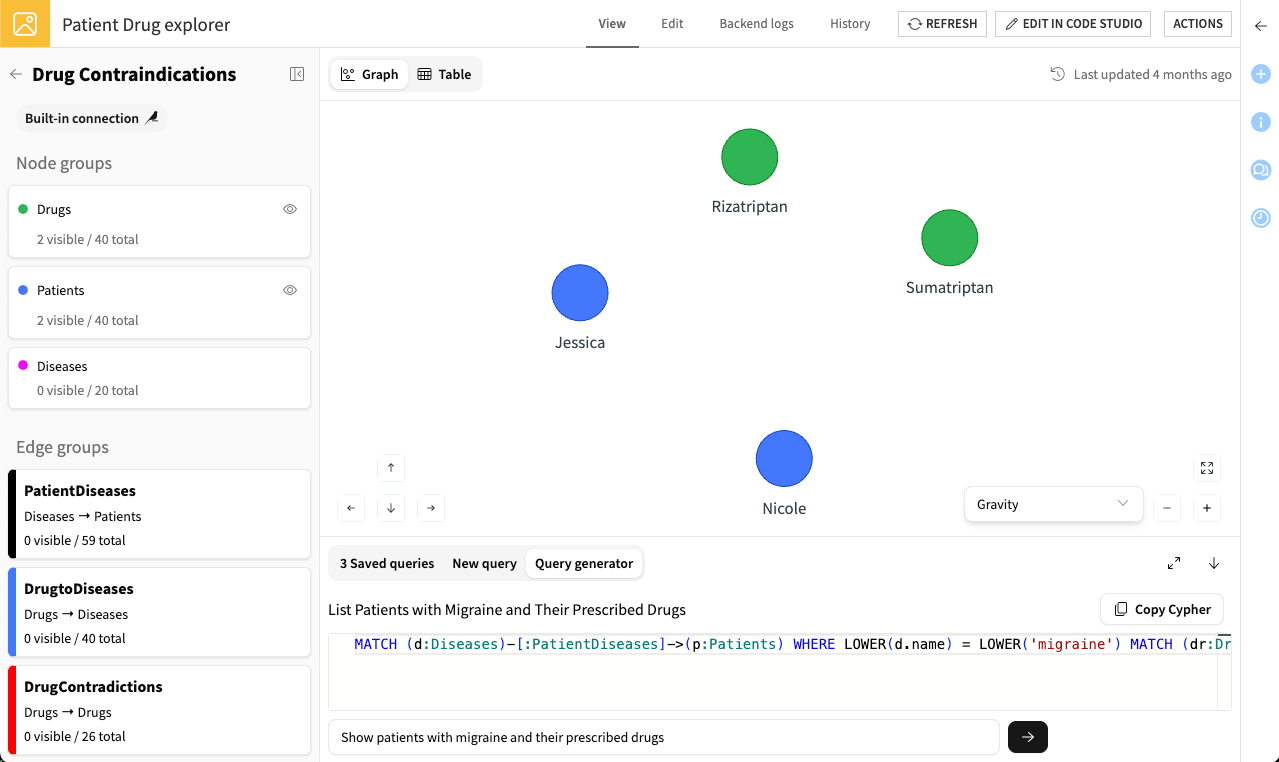Expand the graph to fullscreen
Image resolution: width=1279 pixels, height=762 pixels.
[1206, 467]
